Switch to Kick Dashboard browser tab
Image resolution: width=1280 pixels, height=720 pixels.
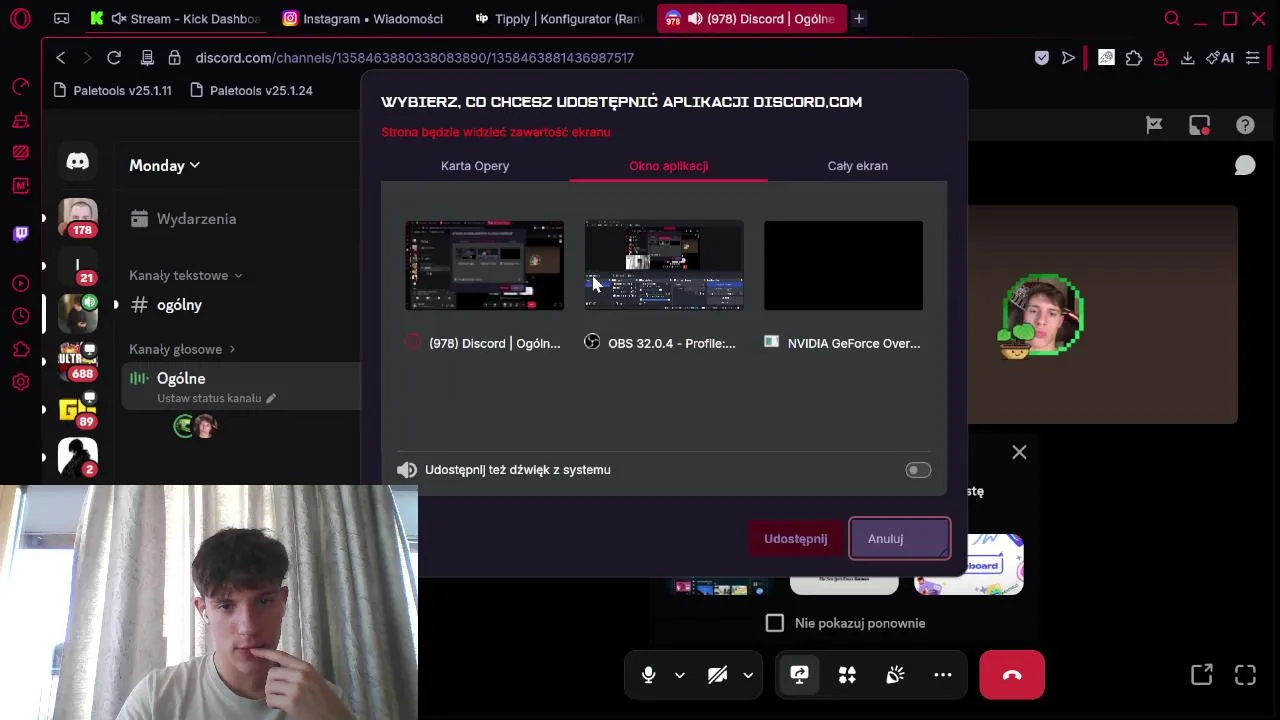tap(175, 19)
